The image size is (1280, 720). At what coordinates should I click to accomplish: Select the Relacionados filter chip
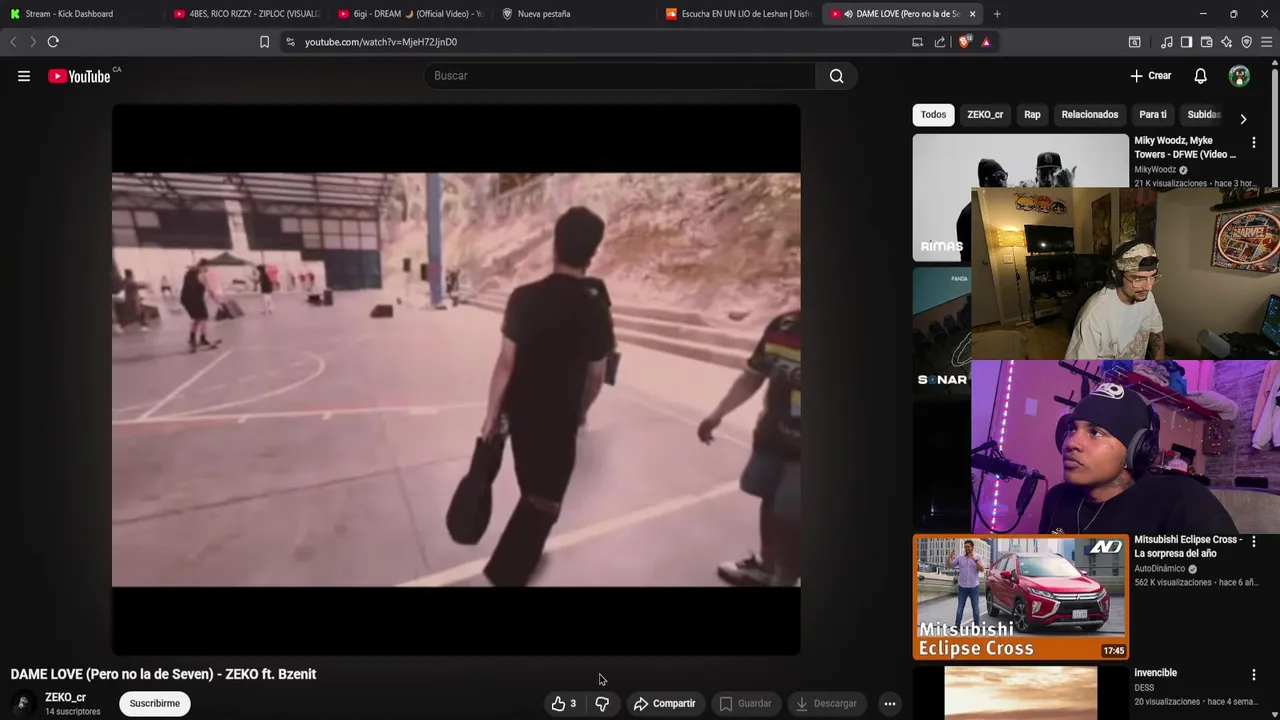pos(1089,114)
